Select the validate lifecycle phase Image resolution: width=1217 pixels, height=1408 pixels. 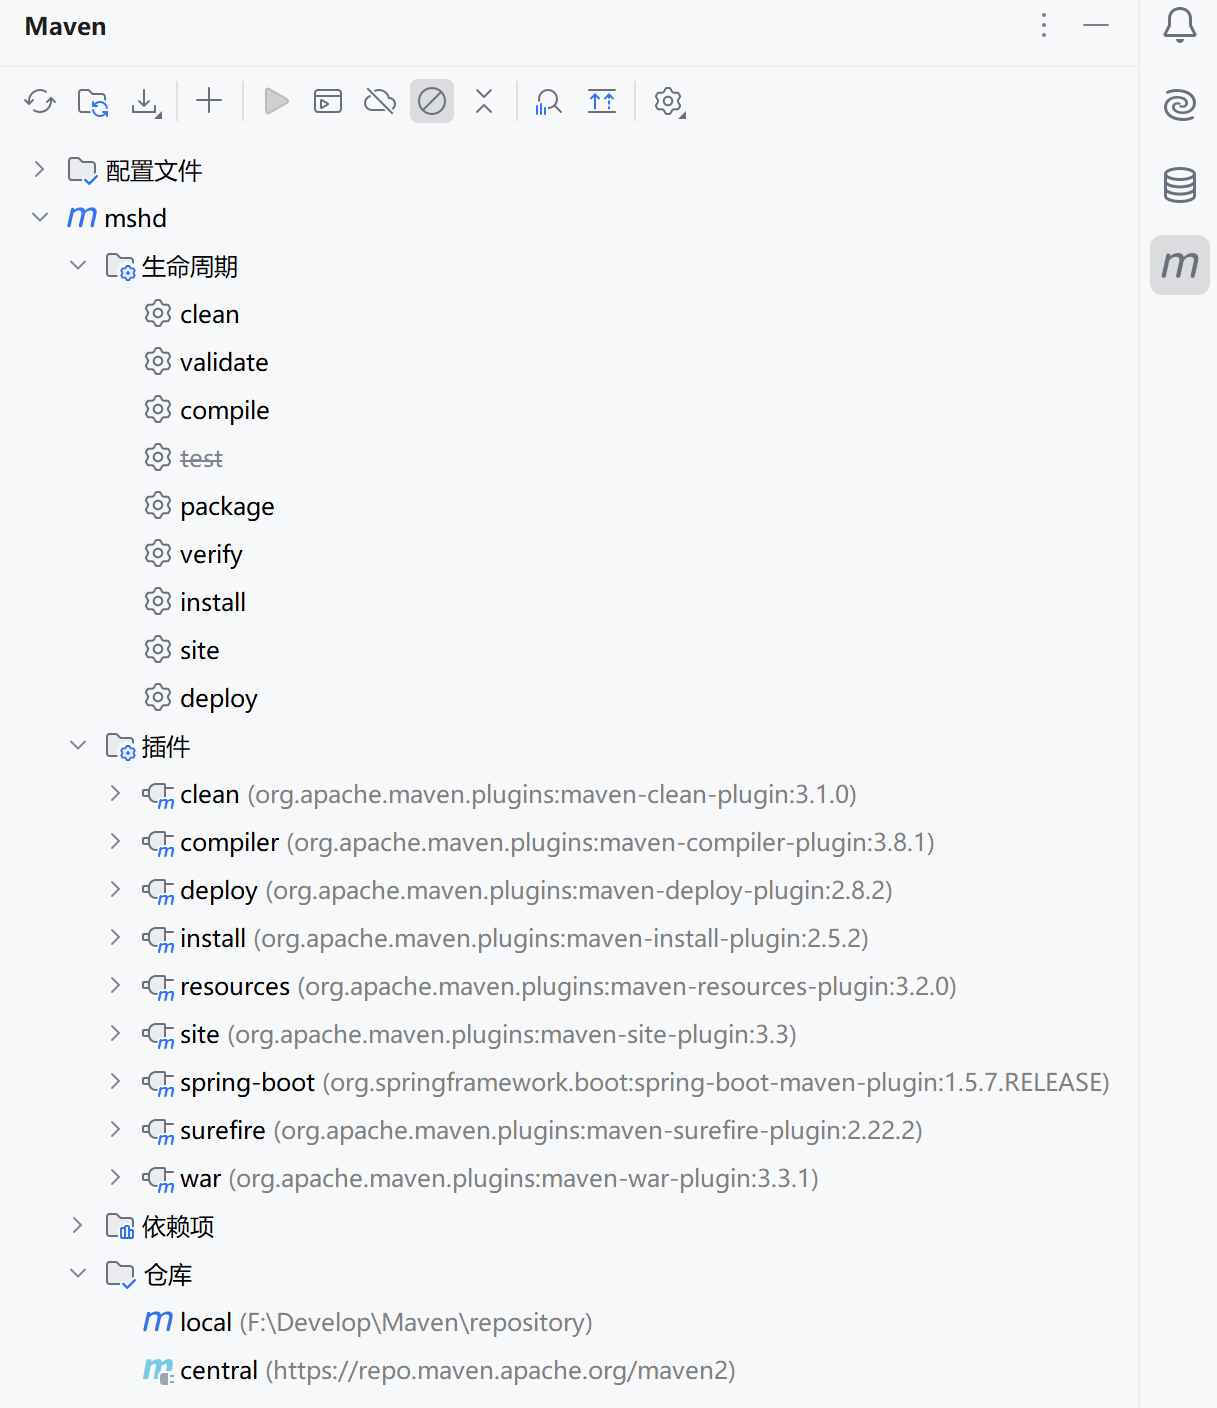point(206,362)
